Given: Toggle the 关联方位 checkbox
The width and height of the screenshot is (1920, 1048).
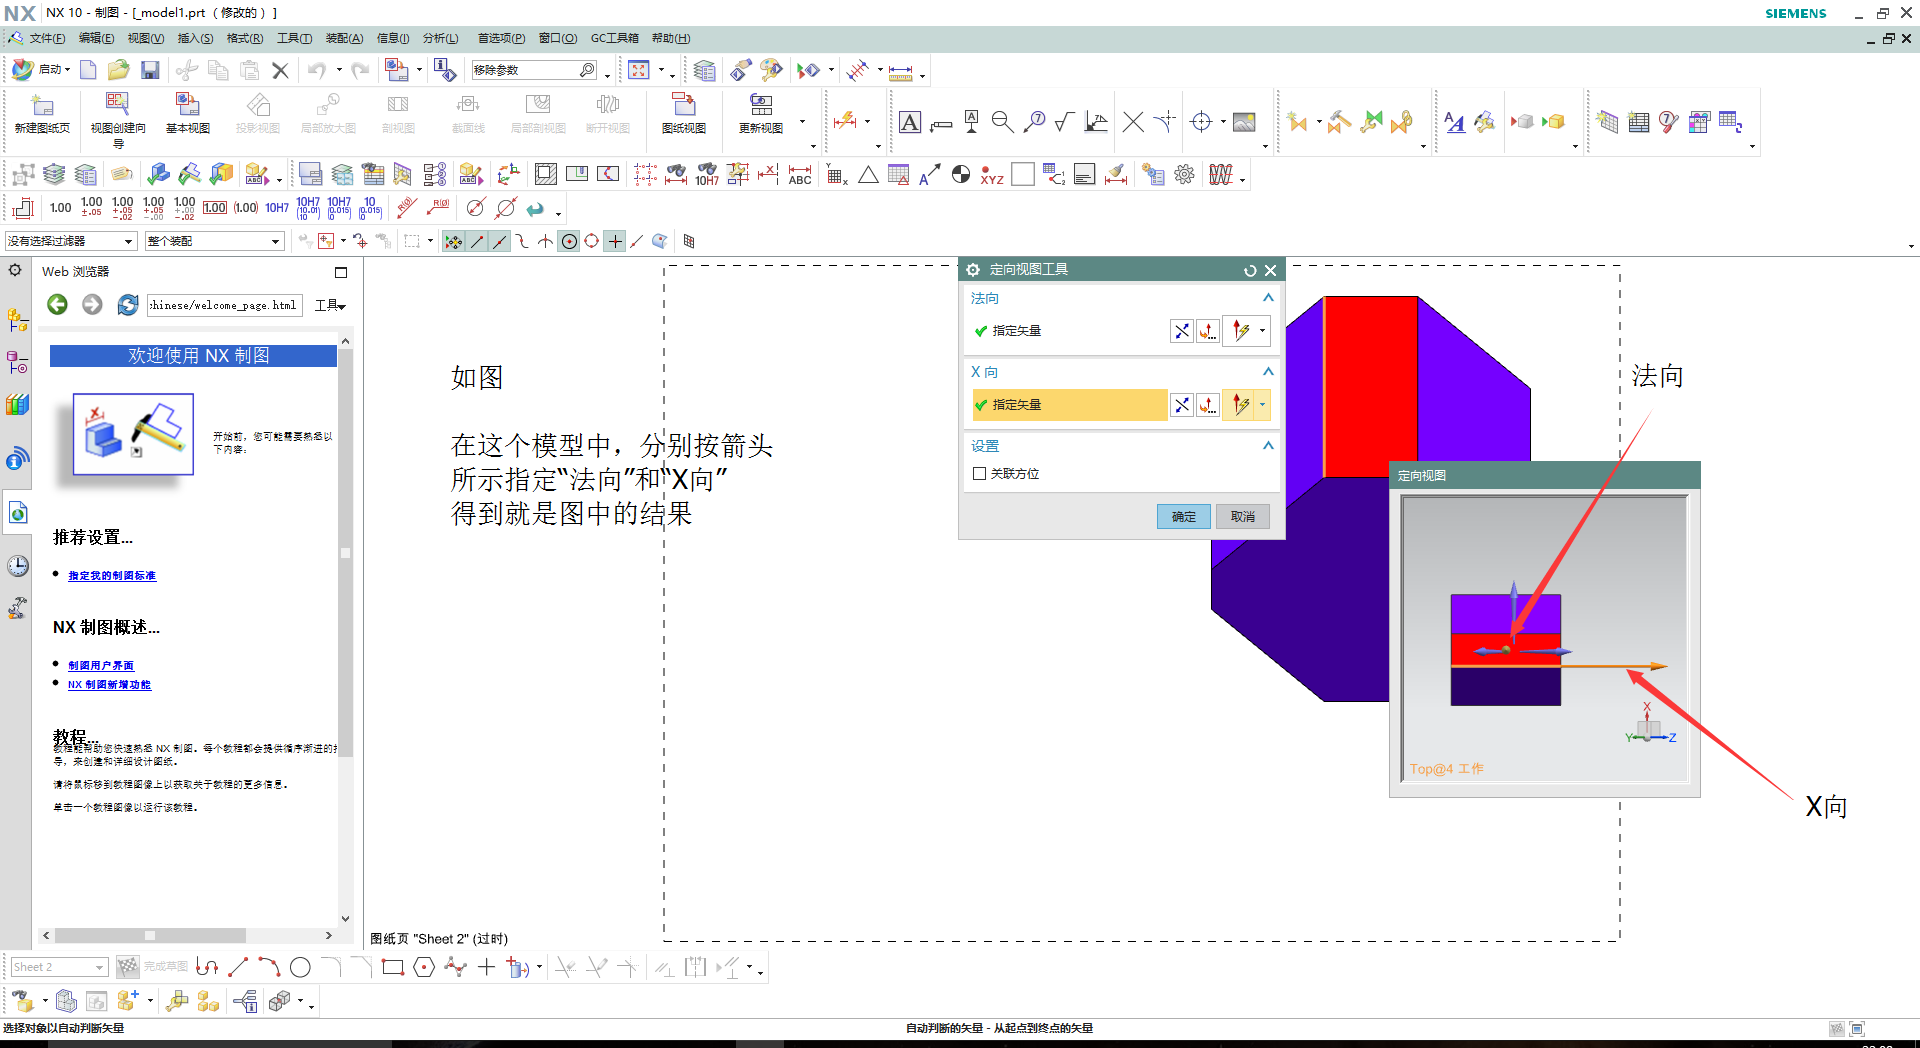Looking at the screenshot, I should point(980,474).
